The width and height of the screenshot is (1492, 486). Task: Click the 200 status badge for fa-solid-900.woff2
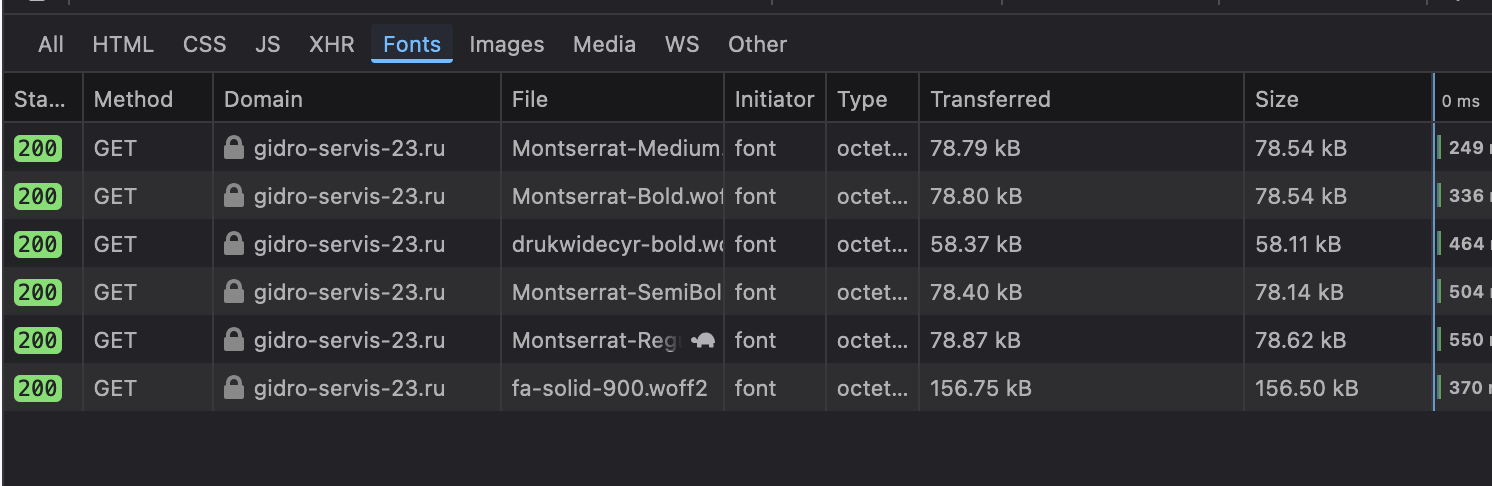[x=38, y=388]
